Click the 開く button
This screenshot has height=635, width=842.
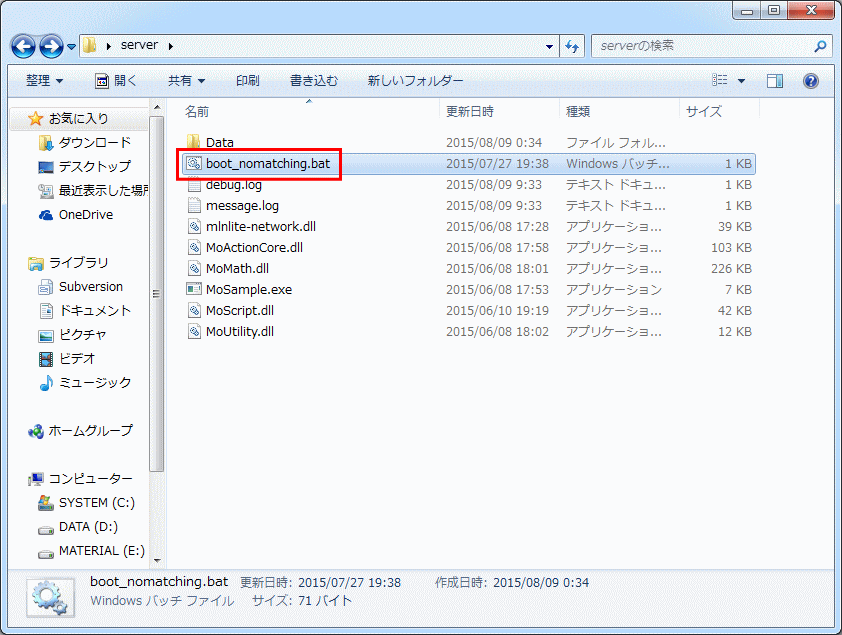click(116, 81)
